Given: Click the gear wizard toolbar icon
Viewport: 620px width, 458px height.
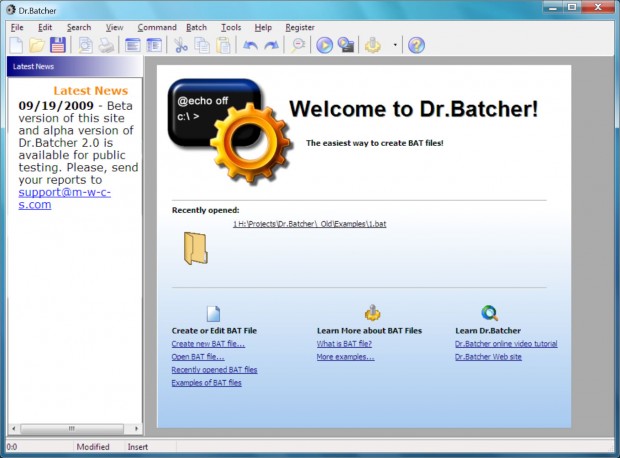Looking at the screenshot, I should (x=372, y=45).
